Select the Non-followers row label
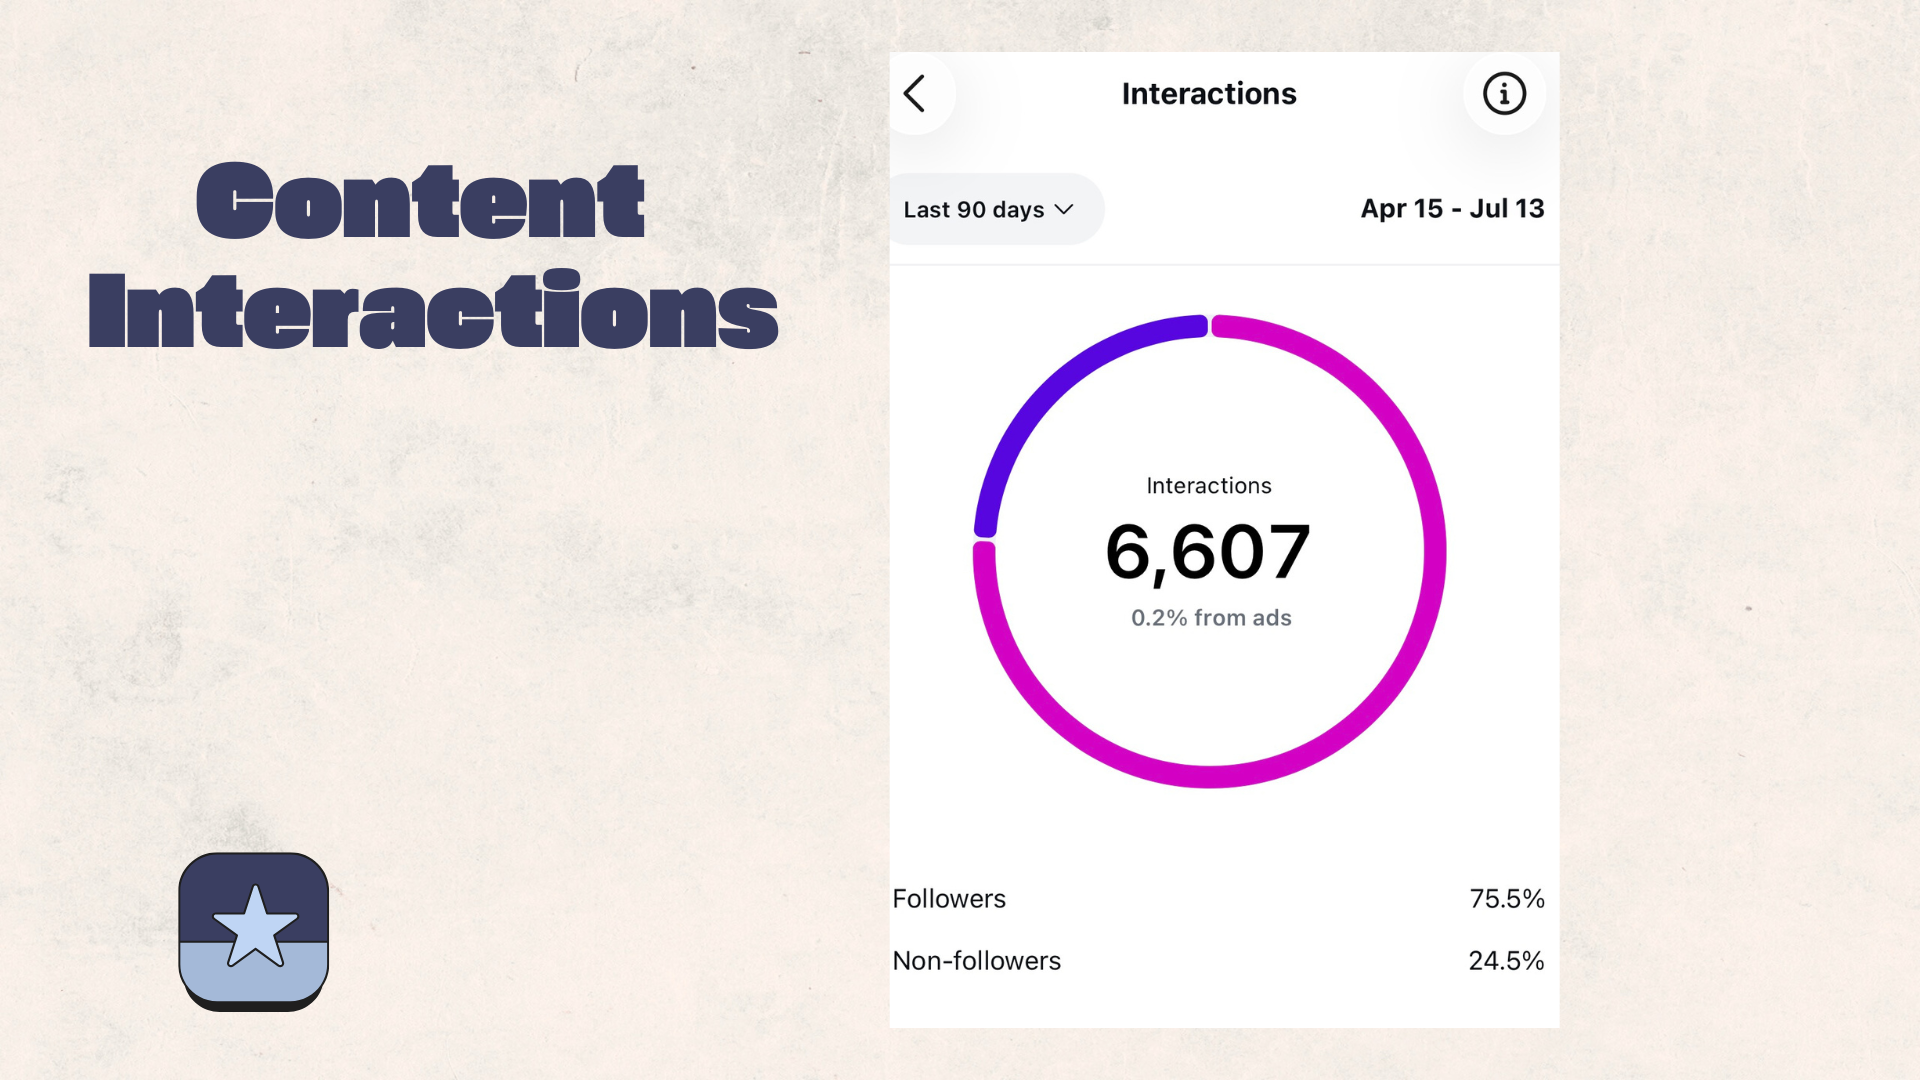 click(976, 961)
